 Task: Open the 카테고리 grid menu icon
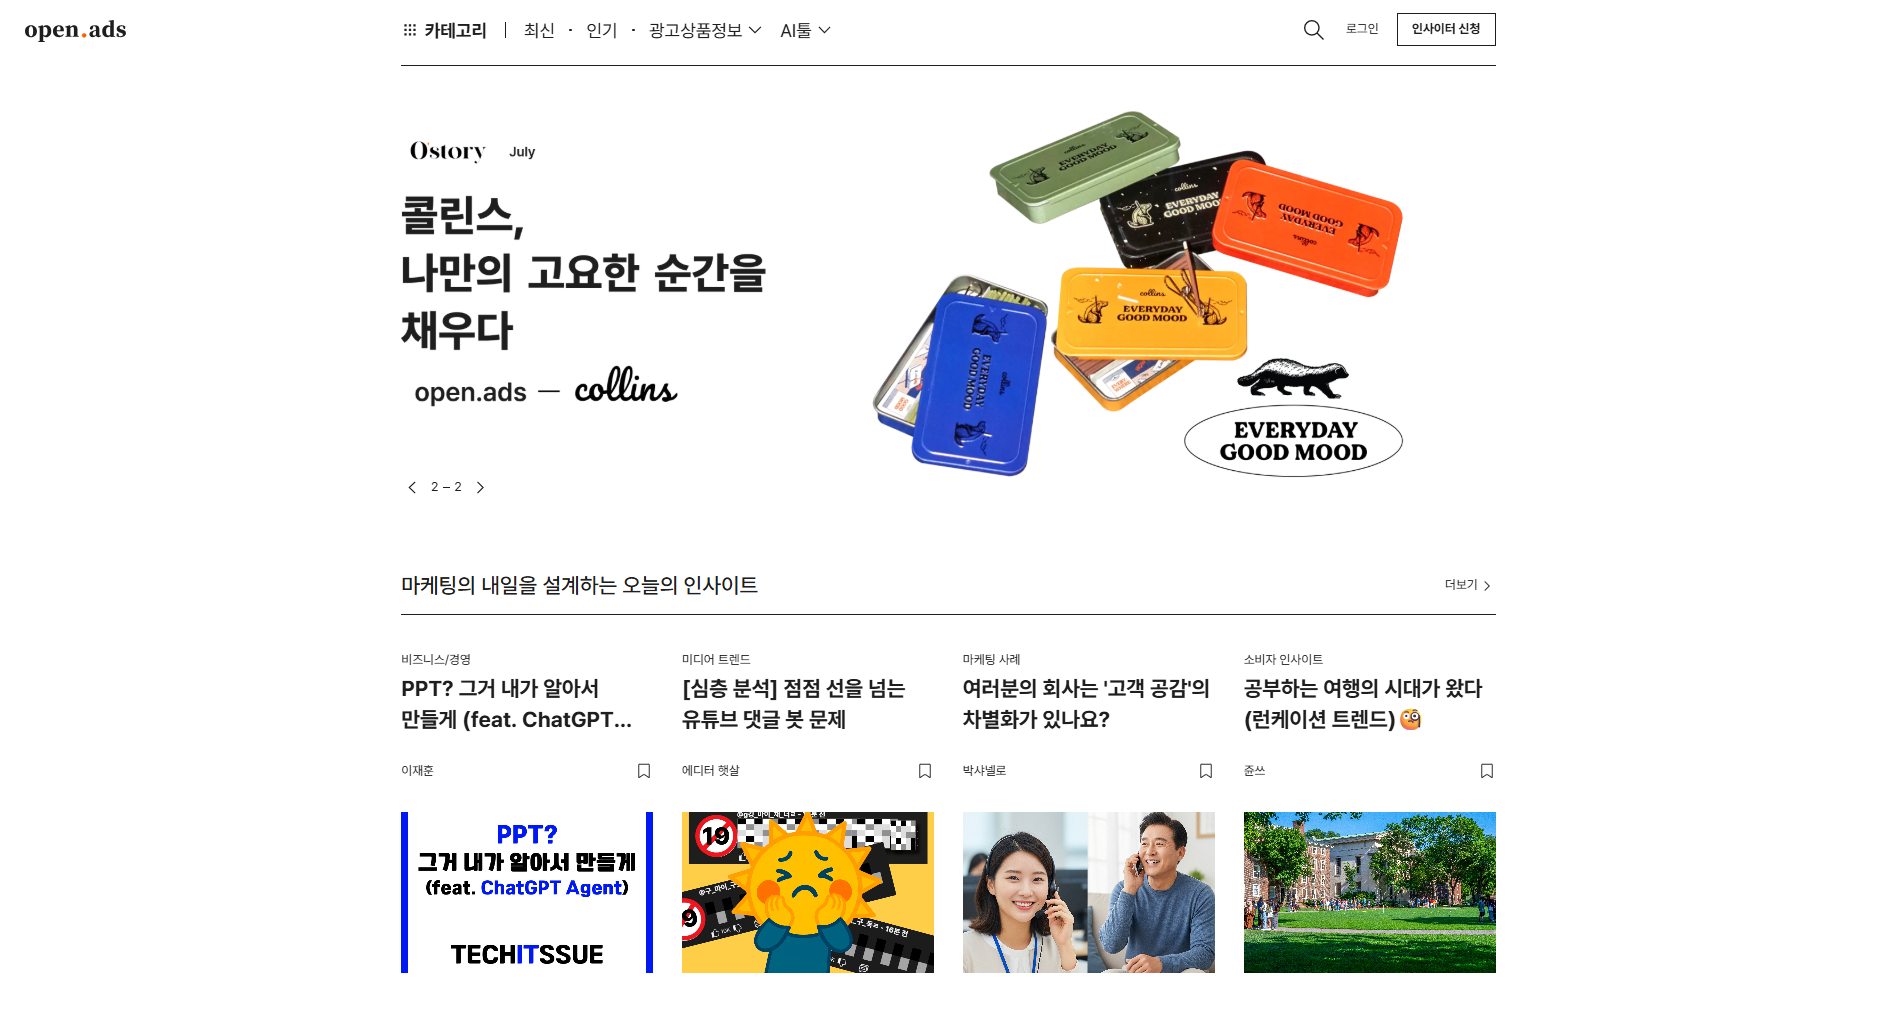click(409, 30)
